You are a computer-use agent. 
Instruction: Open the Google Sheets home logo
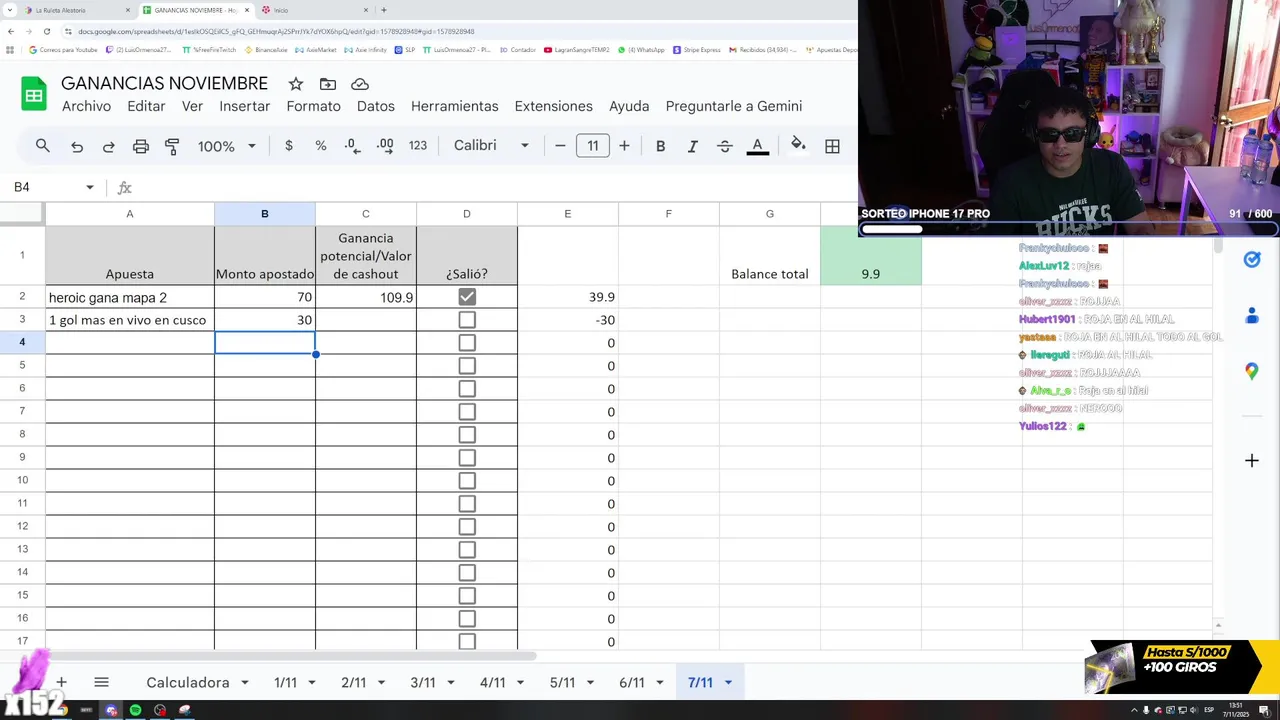tap(34, 94)
